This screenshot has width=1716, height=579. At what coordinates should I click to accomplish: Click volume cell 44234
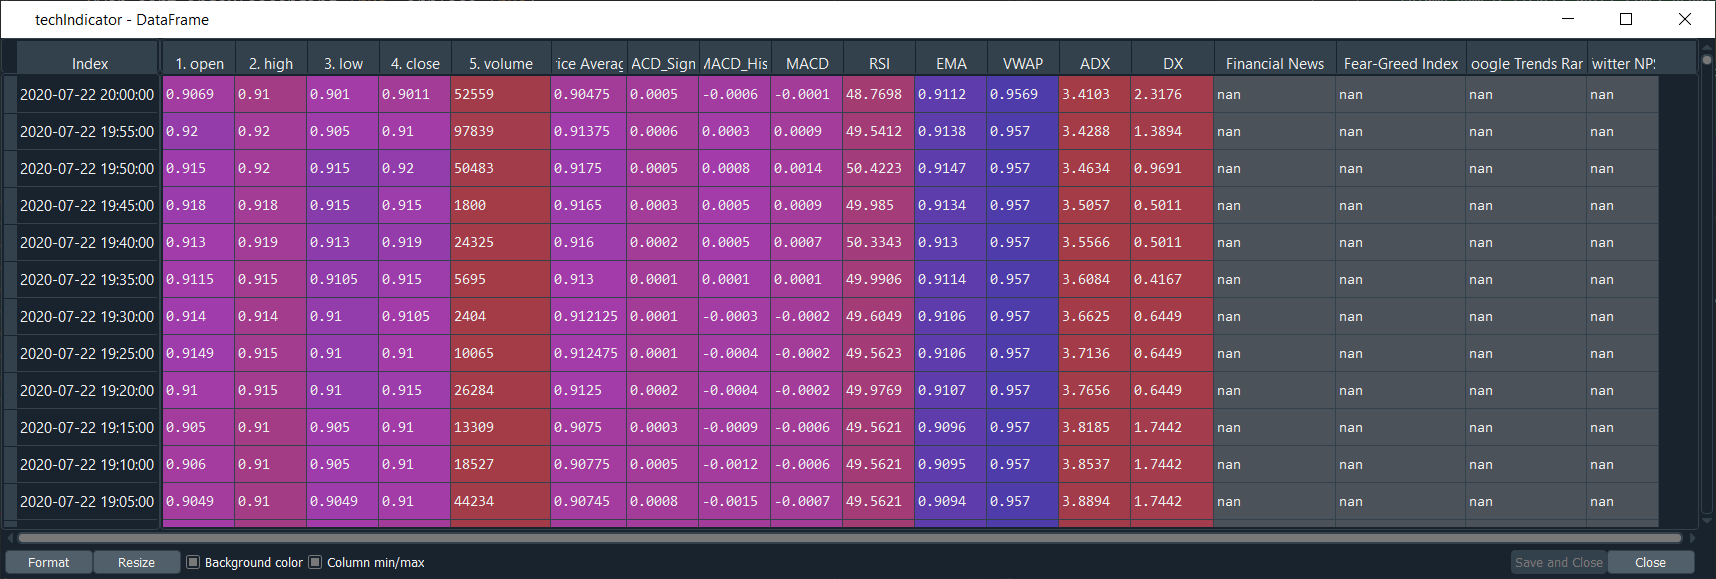[501, 501]
